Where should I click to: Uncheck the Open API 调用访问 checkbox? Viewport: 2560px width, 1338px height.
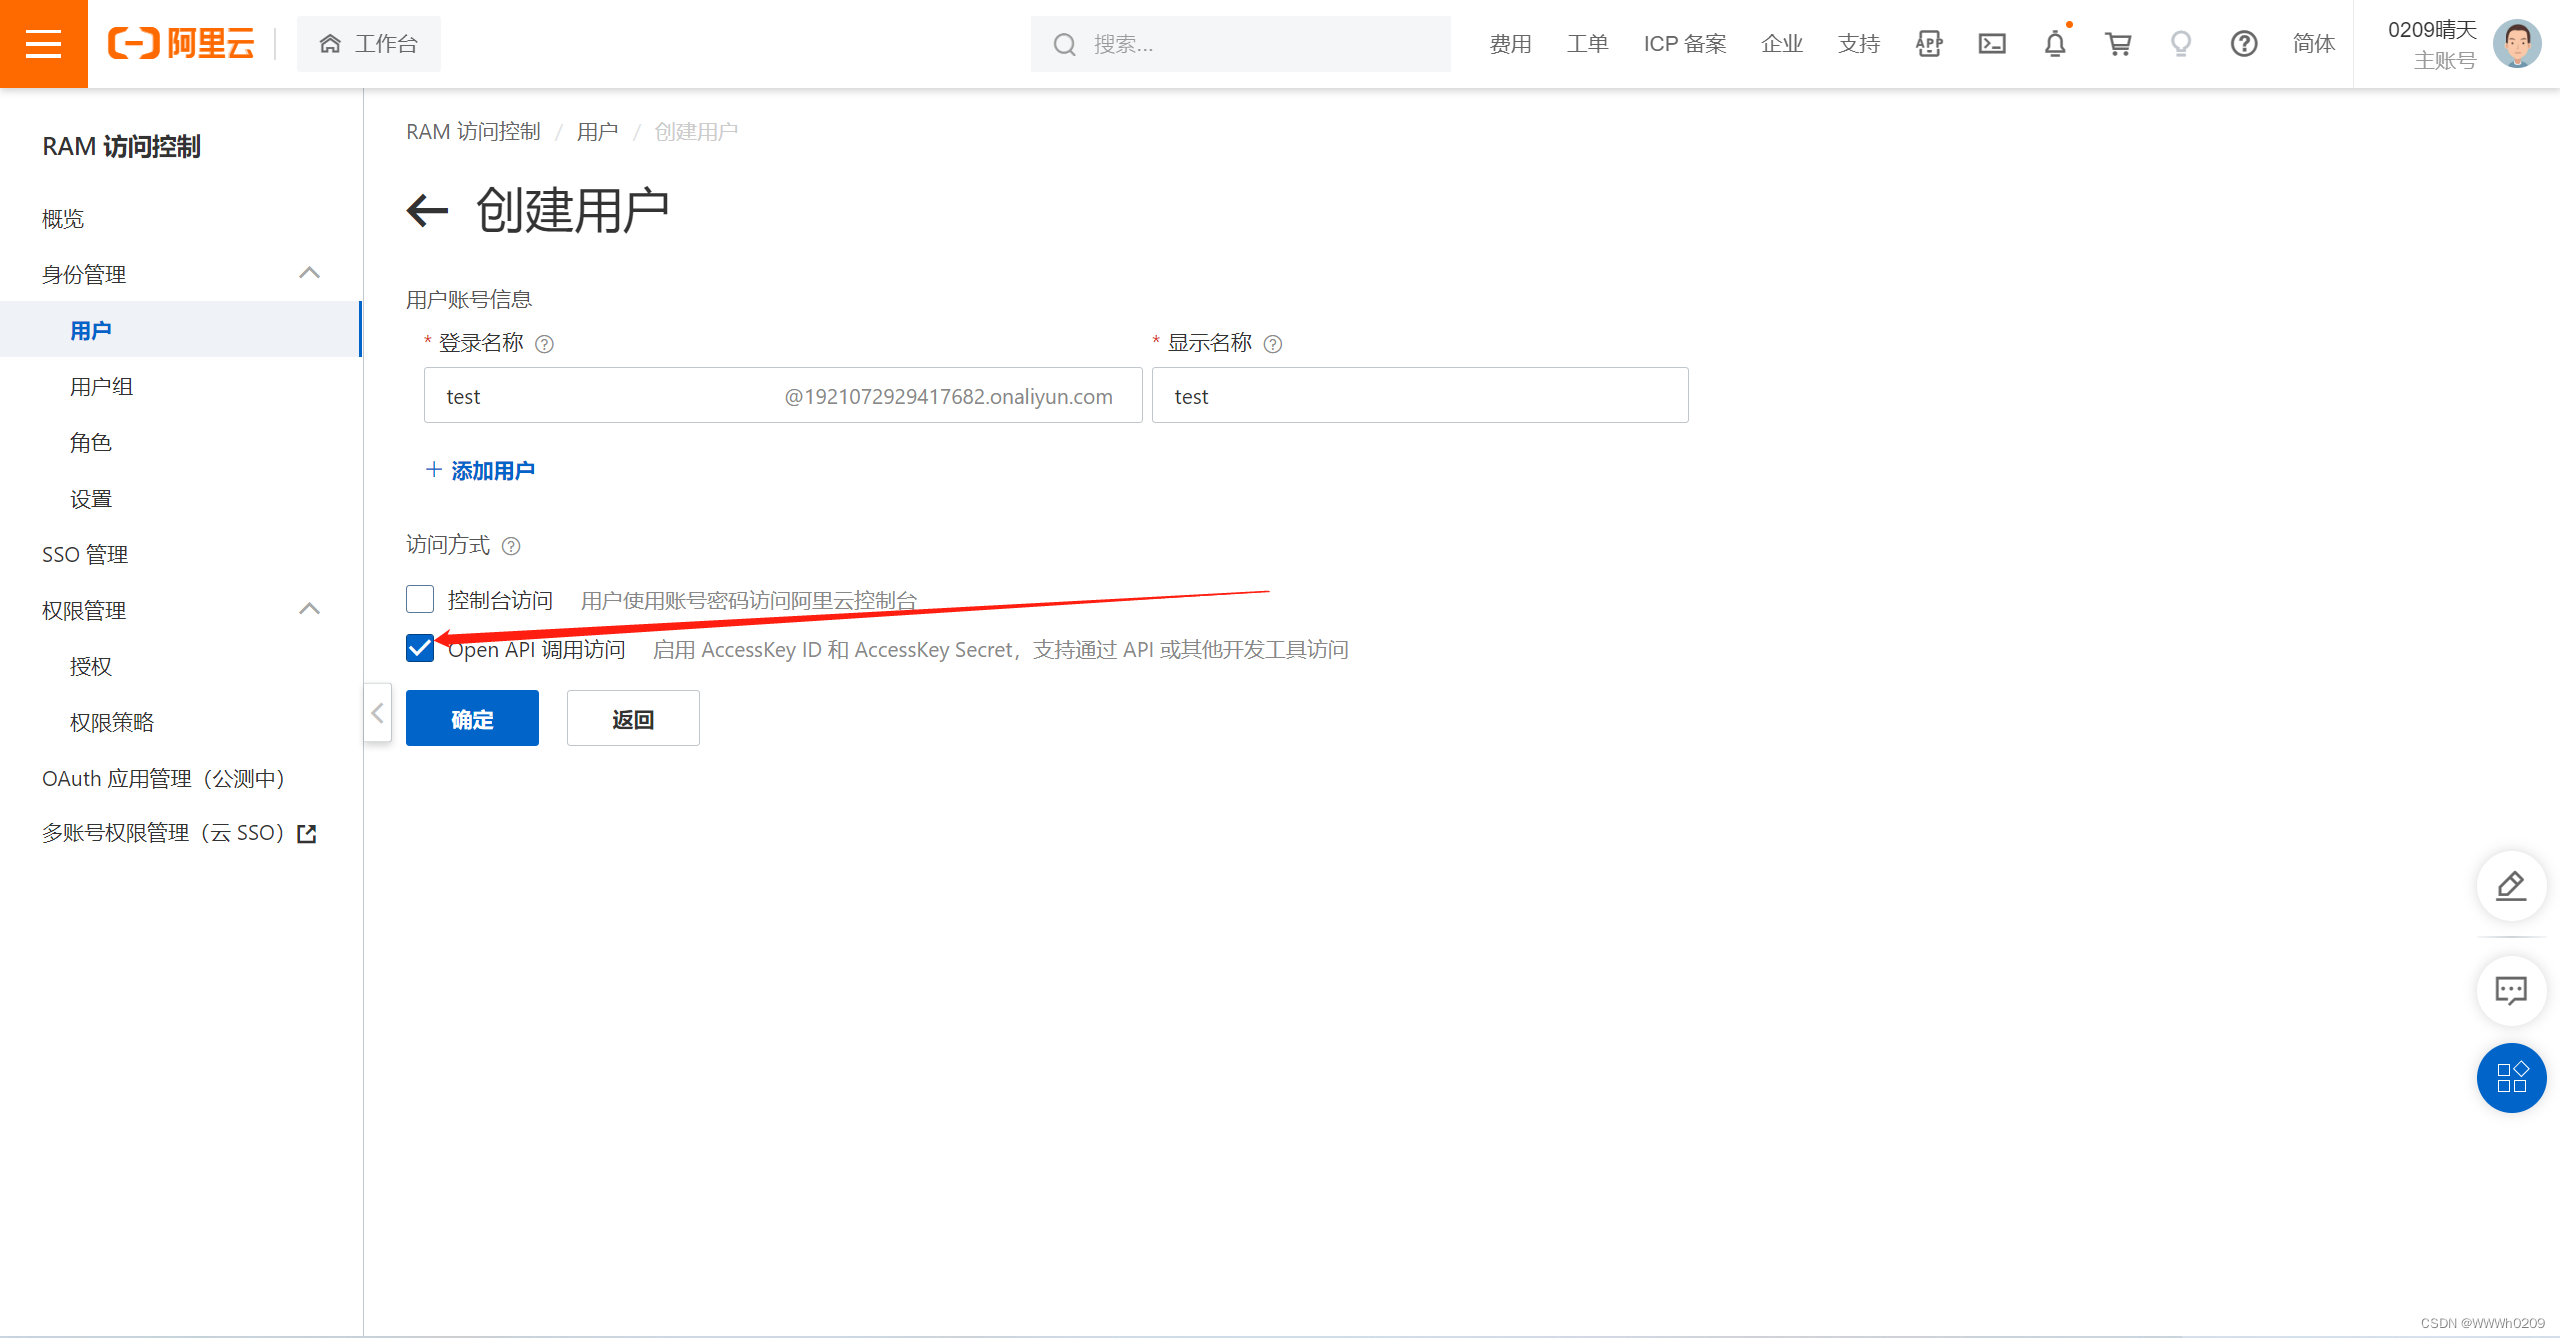click(420, 648)
